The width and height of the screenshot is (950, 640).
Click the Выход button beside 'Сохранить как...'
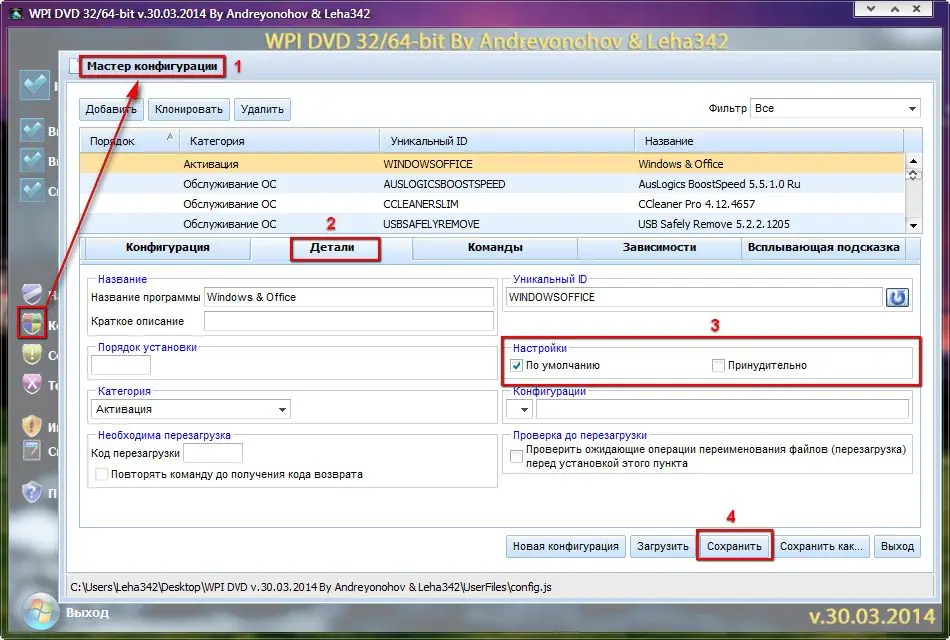pos(897,546)
